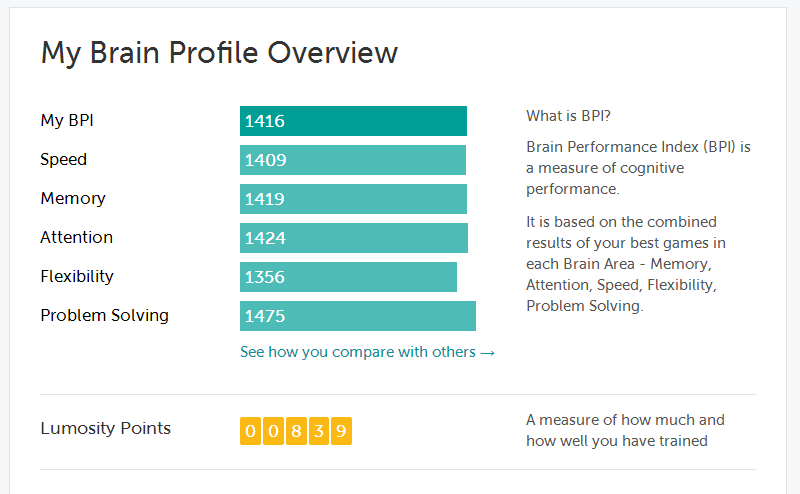Click the Memory label
This screenshot has height=494, width=800.
click(x=73, y=199)
